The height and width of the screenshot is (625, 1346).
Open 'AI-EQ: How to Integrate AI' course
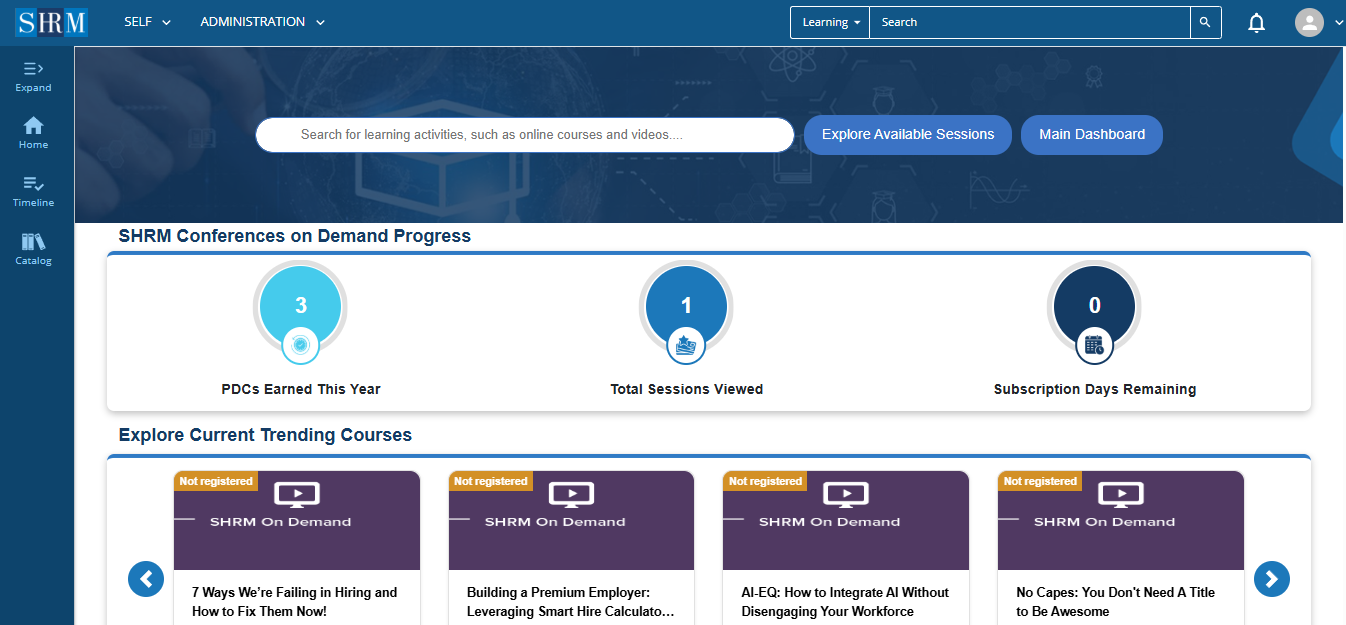coord(845,602)
